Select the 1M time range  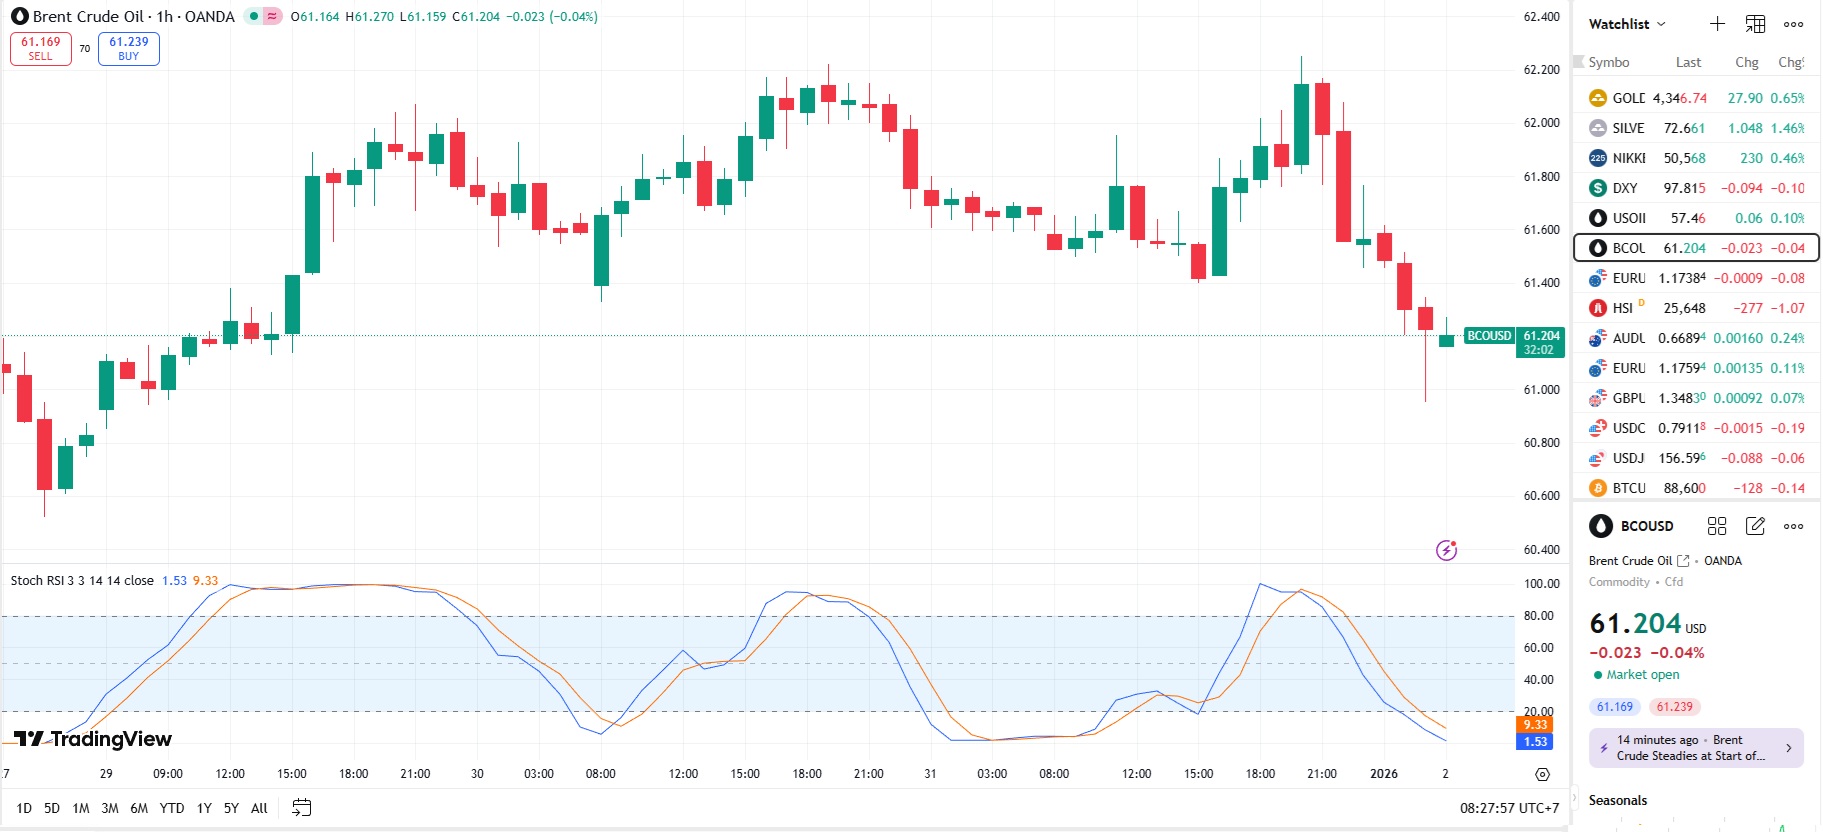(x=81, y=808)
